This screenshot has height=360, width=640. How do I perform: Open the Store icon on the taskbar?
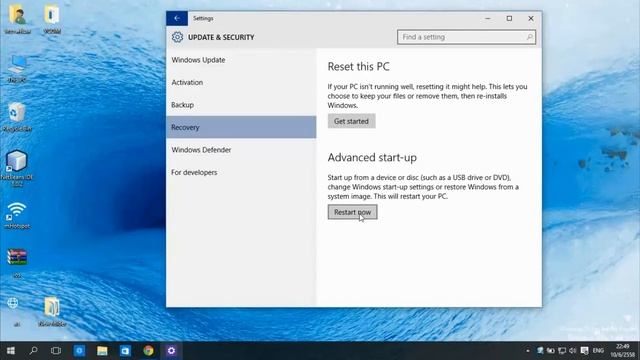coord(125,351)
